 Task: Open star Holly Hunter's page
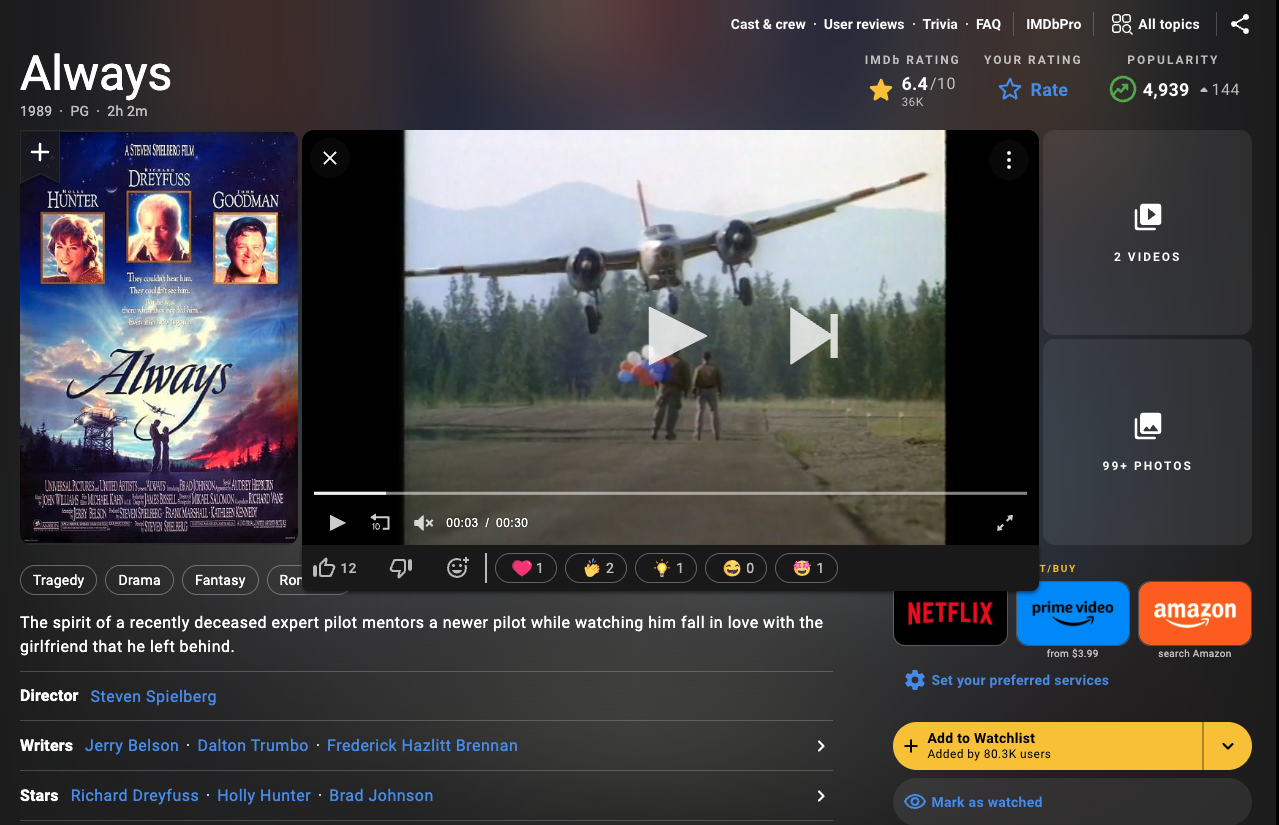[264, 796]
